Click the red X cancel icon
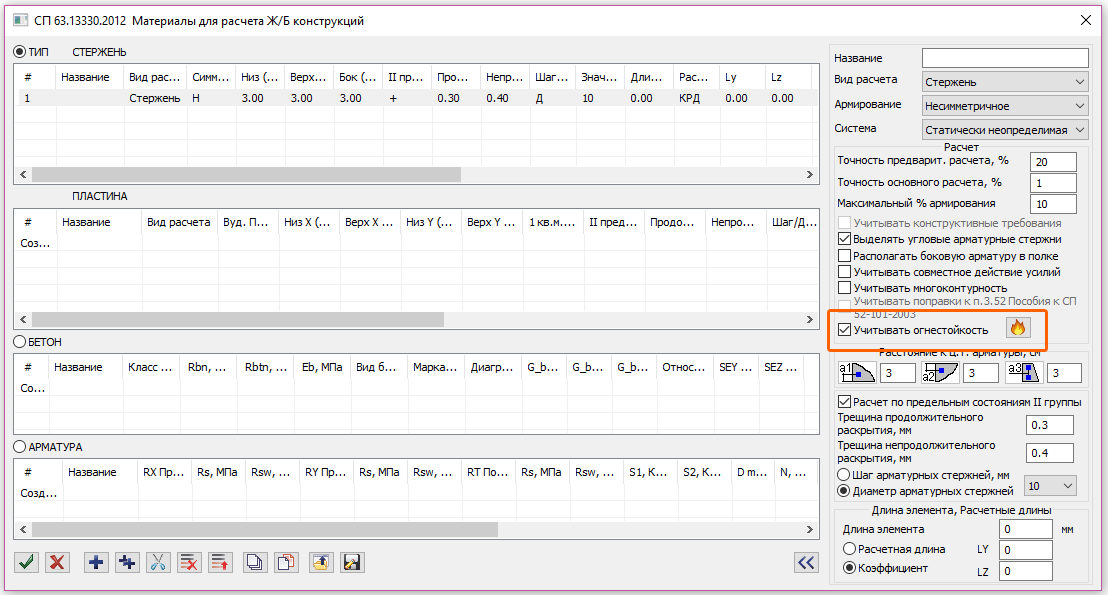Viewport: 1108px width, 595px height. (58, 562)
